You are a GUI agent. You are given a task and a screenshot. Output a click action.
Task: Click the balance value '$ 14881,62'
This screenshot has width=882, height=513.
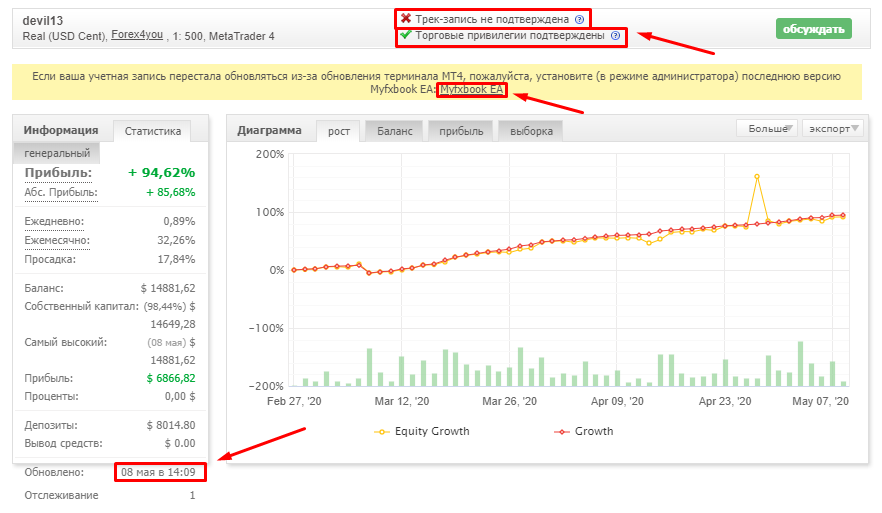(x=168, y=289)
